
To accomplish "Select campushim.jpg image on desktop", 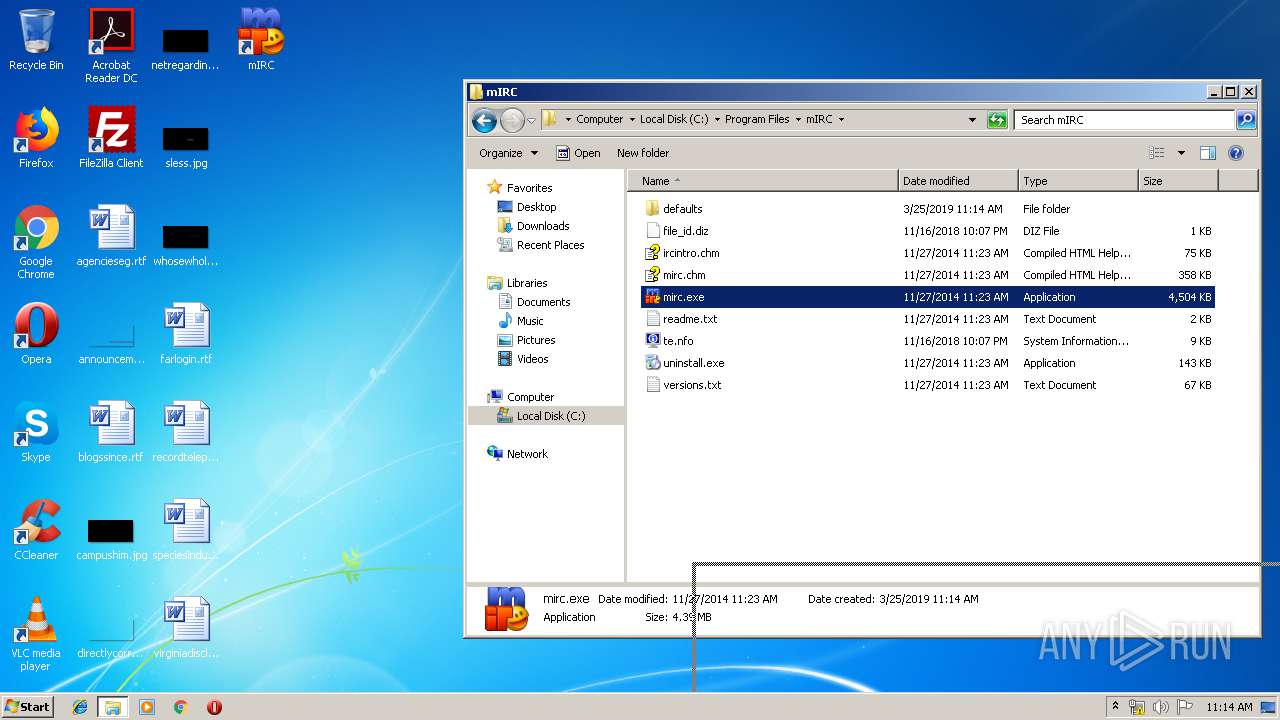I will click(x=111, y=540).
